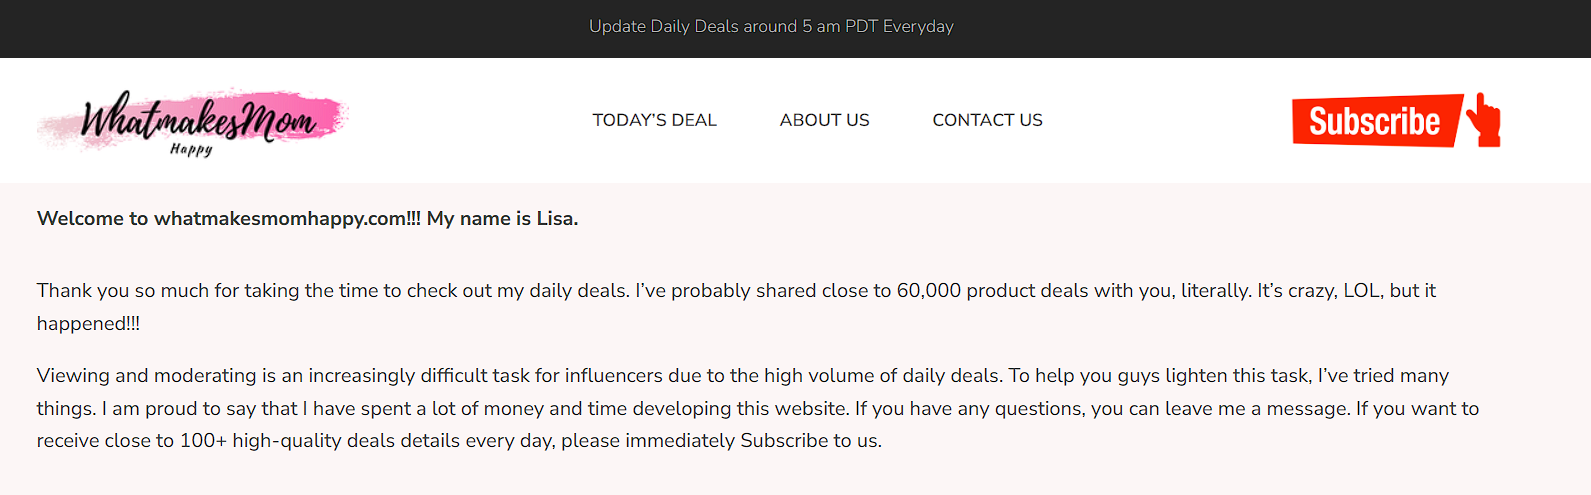Click the 'happened!!!' line of text

tap(88, 324)
